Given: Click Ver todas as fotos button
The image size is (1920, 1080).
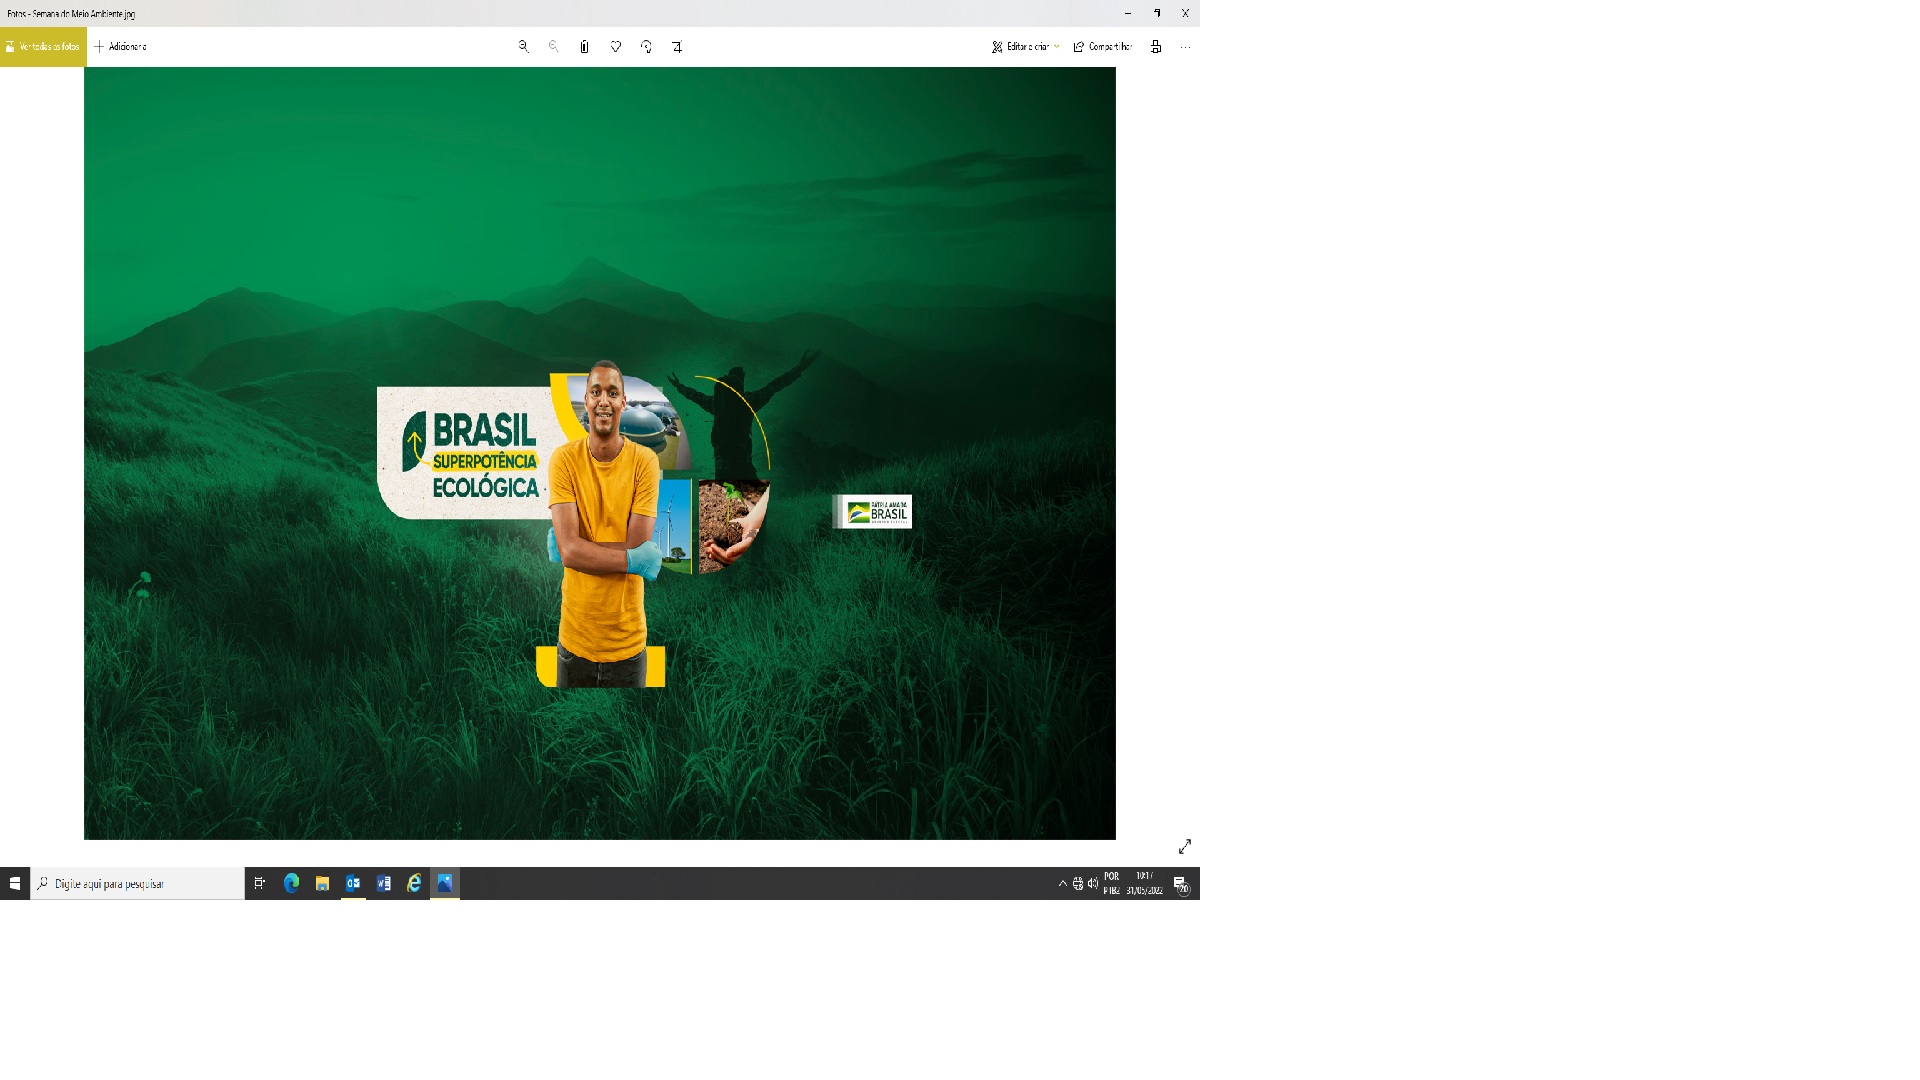Looking at the screenshot, I should [43, 47].
